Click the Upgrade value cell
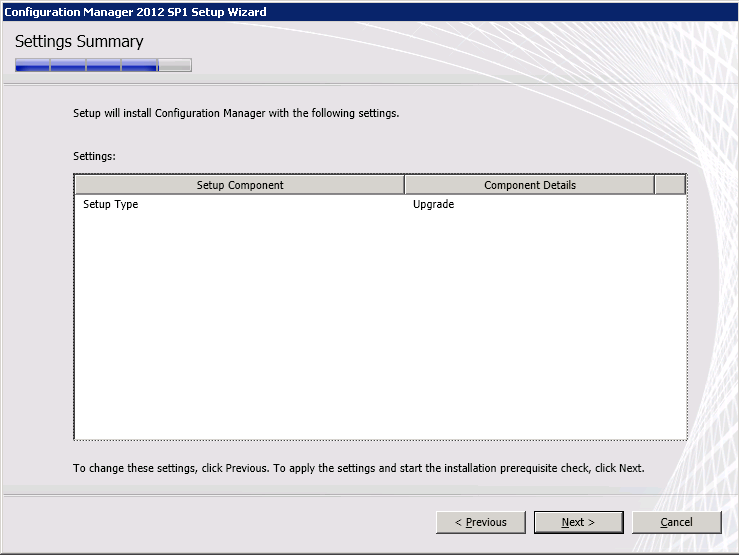Screen dimensions: 739x555 click(x=433, y=204)
